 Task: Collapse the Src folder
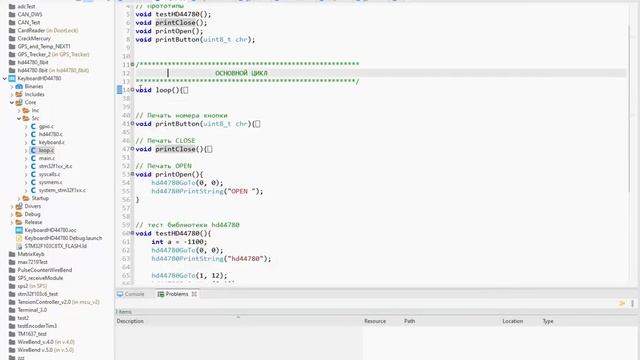tap(19, 118)
